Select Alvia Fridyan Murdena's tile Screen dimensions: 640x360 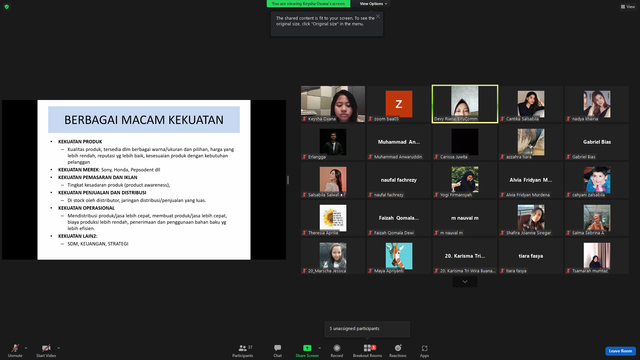coord(531,180)
